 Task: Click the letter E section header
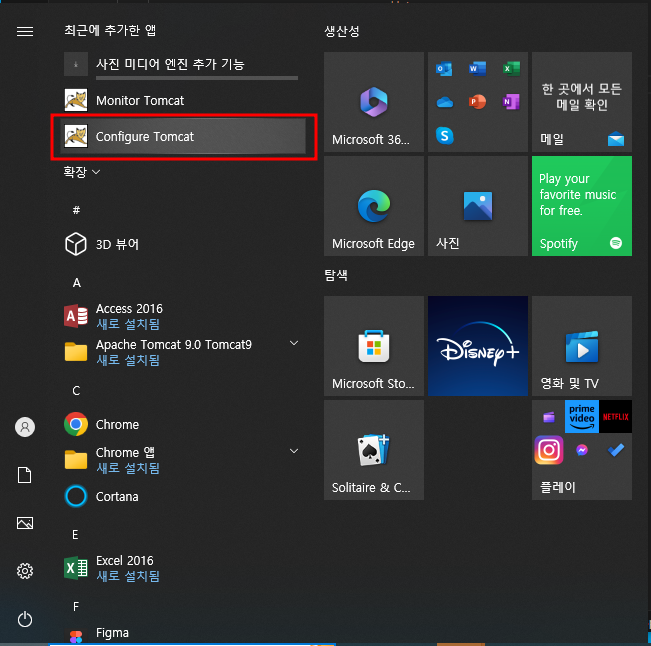point(75,535)
